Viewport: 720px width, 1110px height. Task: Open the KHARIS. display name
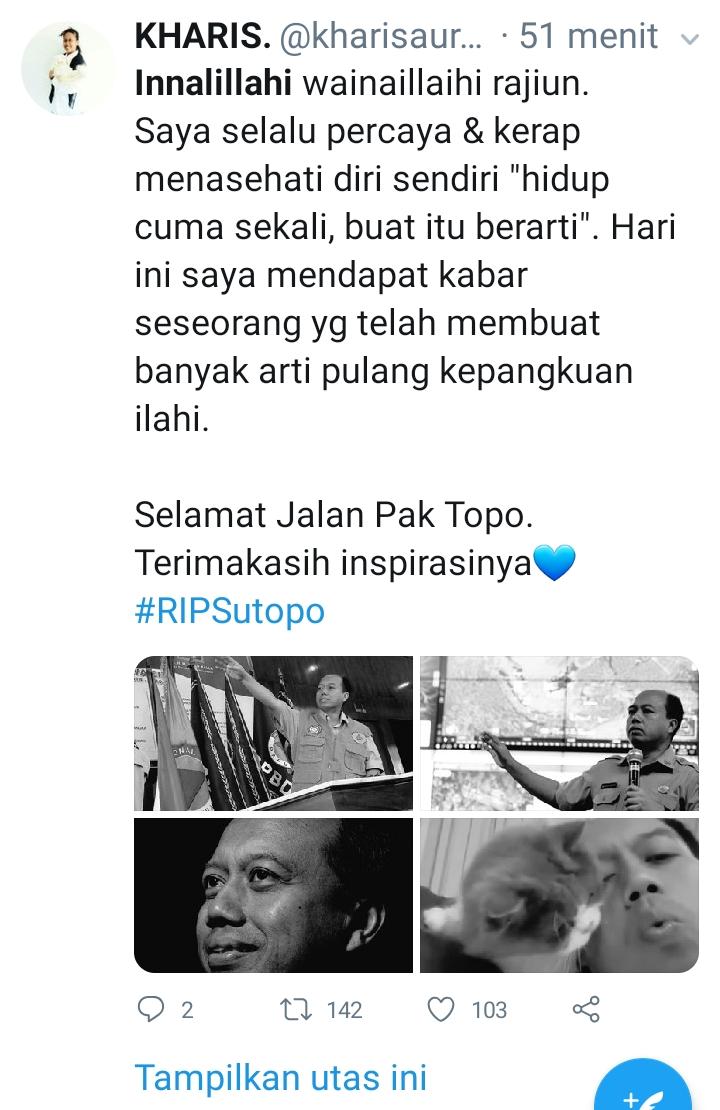click(202, 36)
